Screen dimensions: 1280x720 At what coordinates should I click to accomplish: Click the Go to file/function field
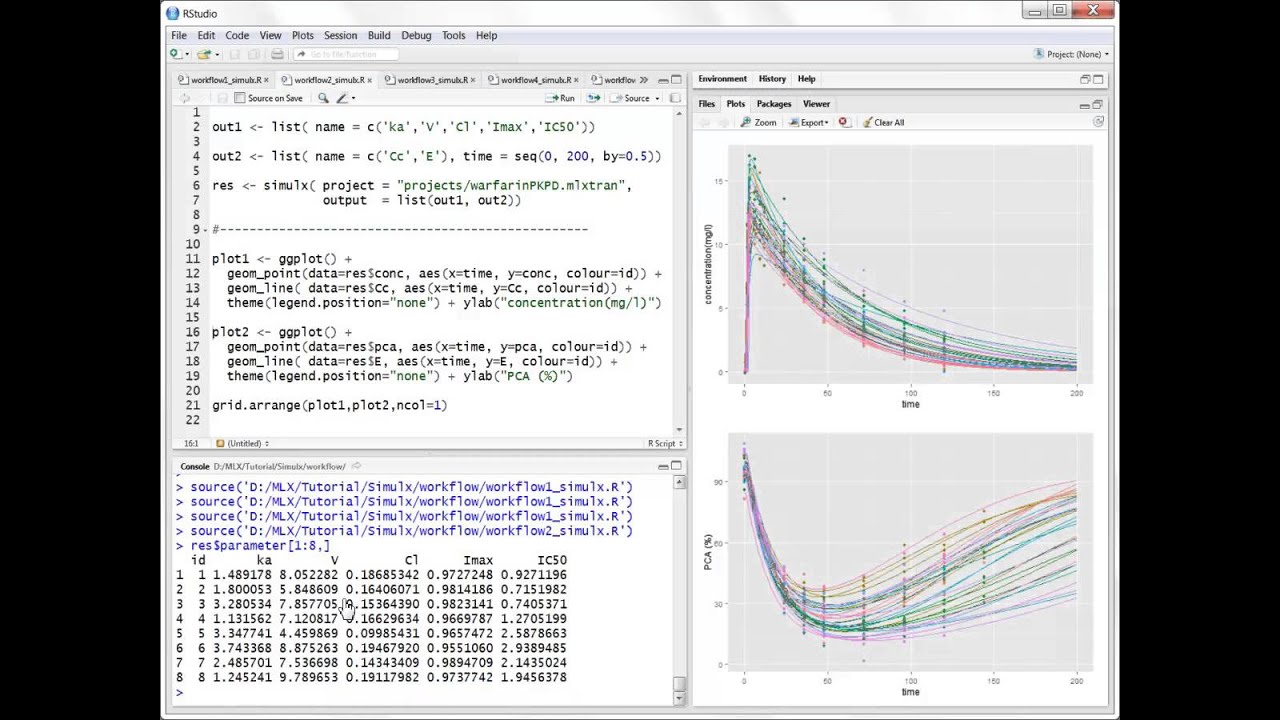pos(346,54)
